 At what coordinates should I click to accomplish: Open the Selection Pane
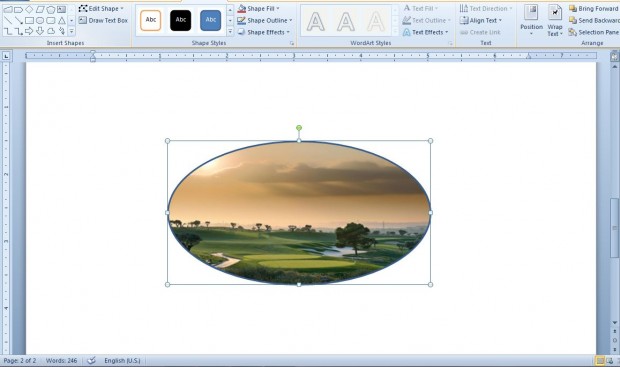(x=594, y=32)
